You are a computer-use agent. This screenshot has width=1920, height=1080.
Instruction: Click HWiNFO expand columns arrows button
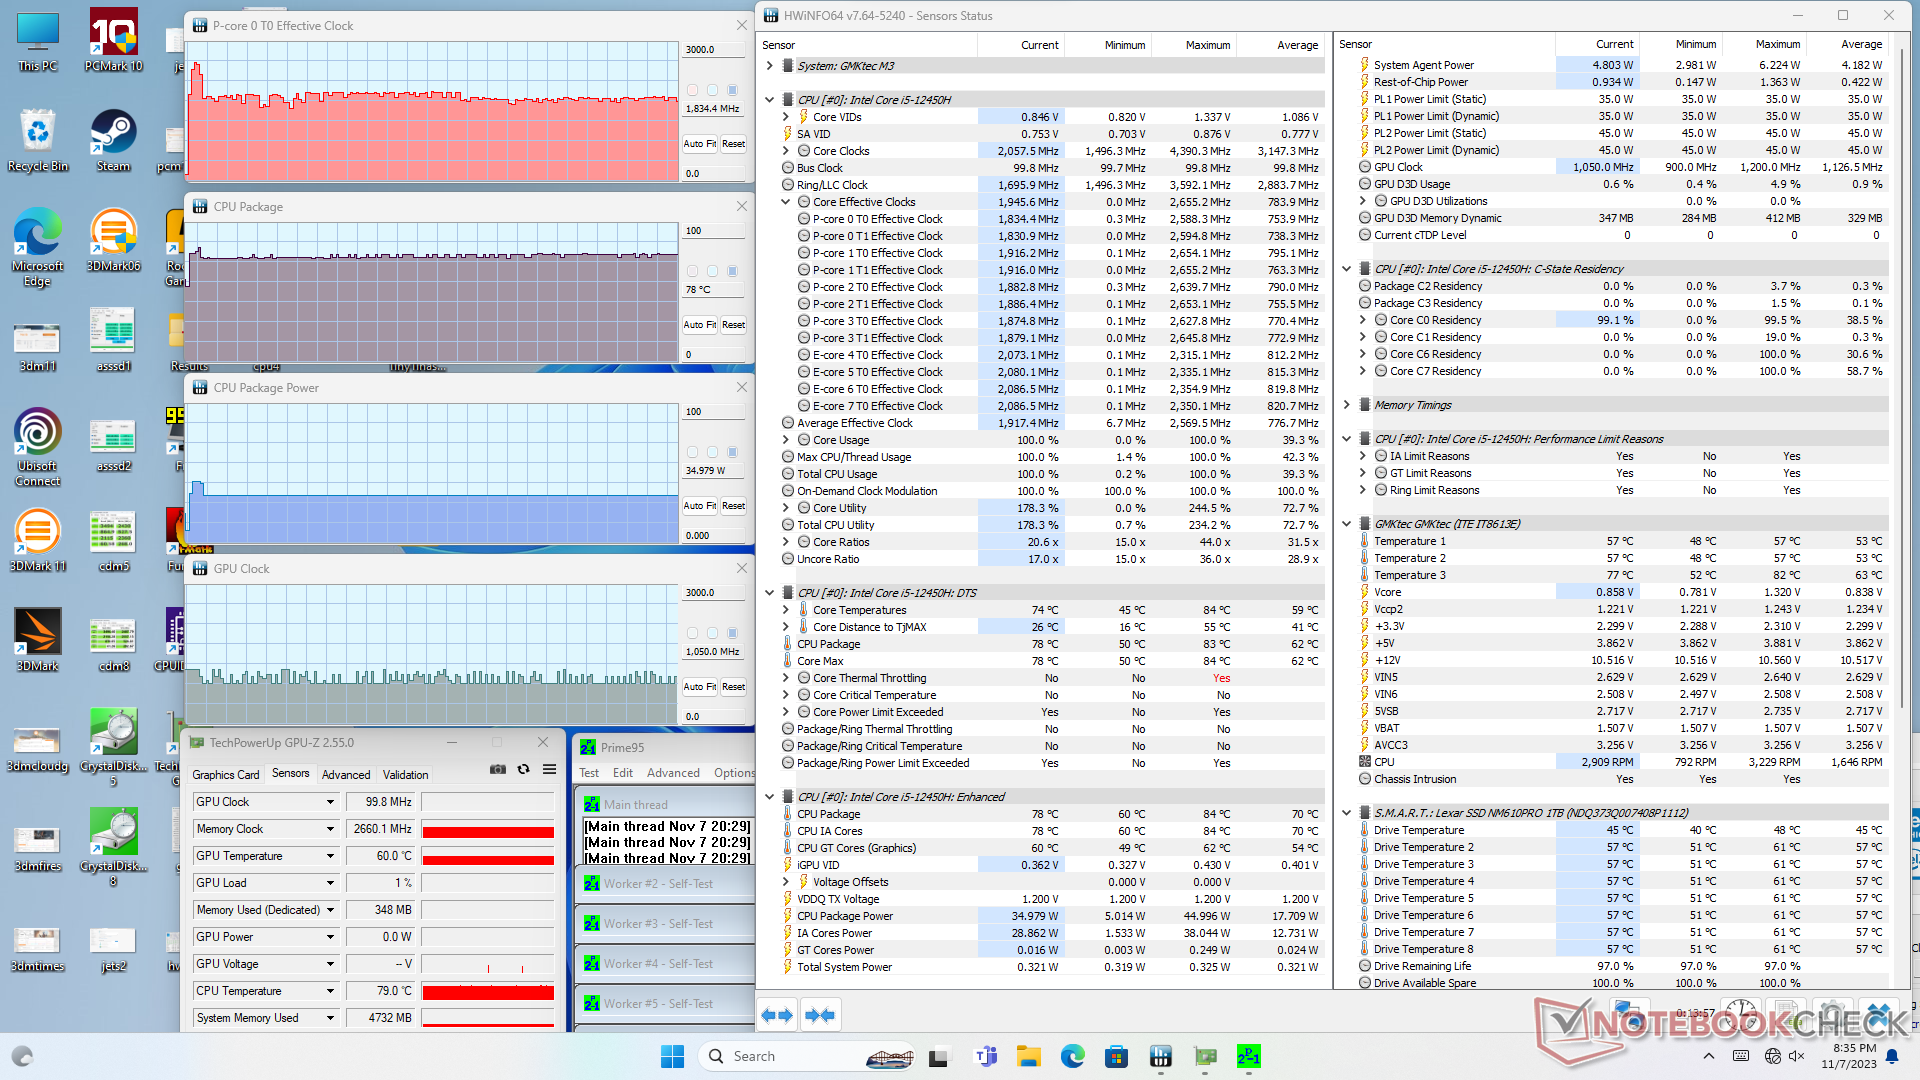pyautogui.click(x=777, y=1015)
